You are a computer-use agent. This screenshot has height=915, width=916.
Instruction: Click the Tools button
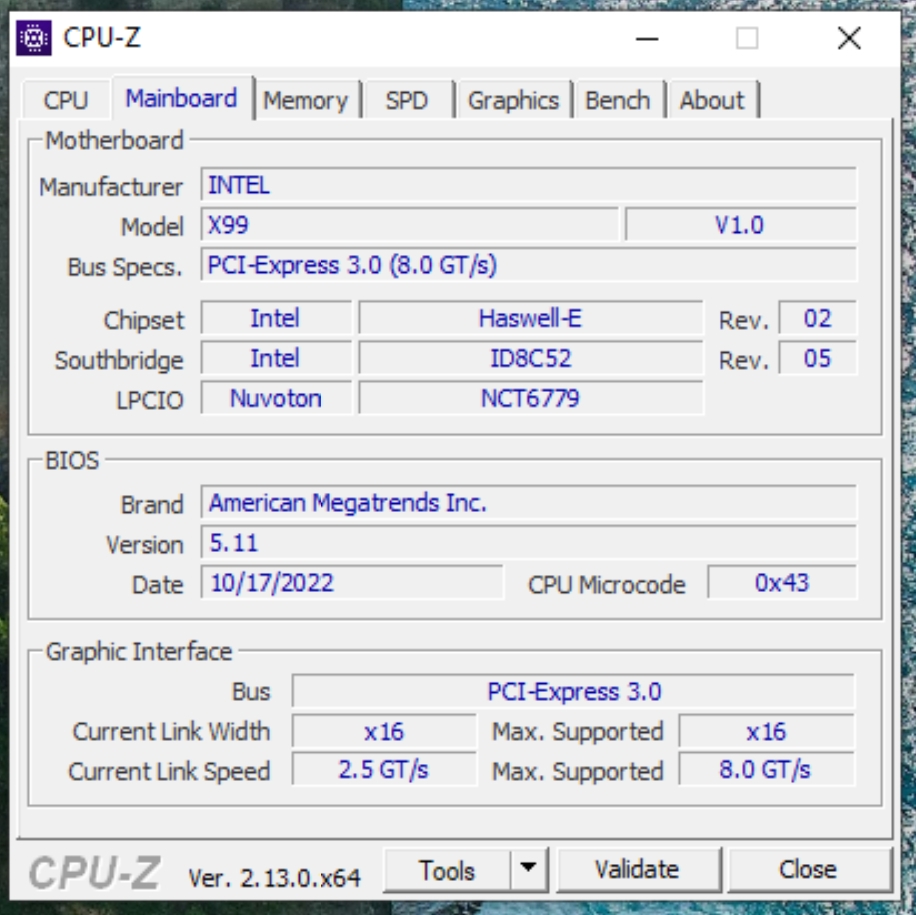[x=447, y=870]
